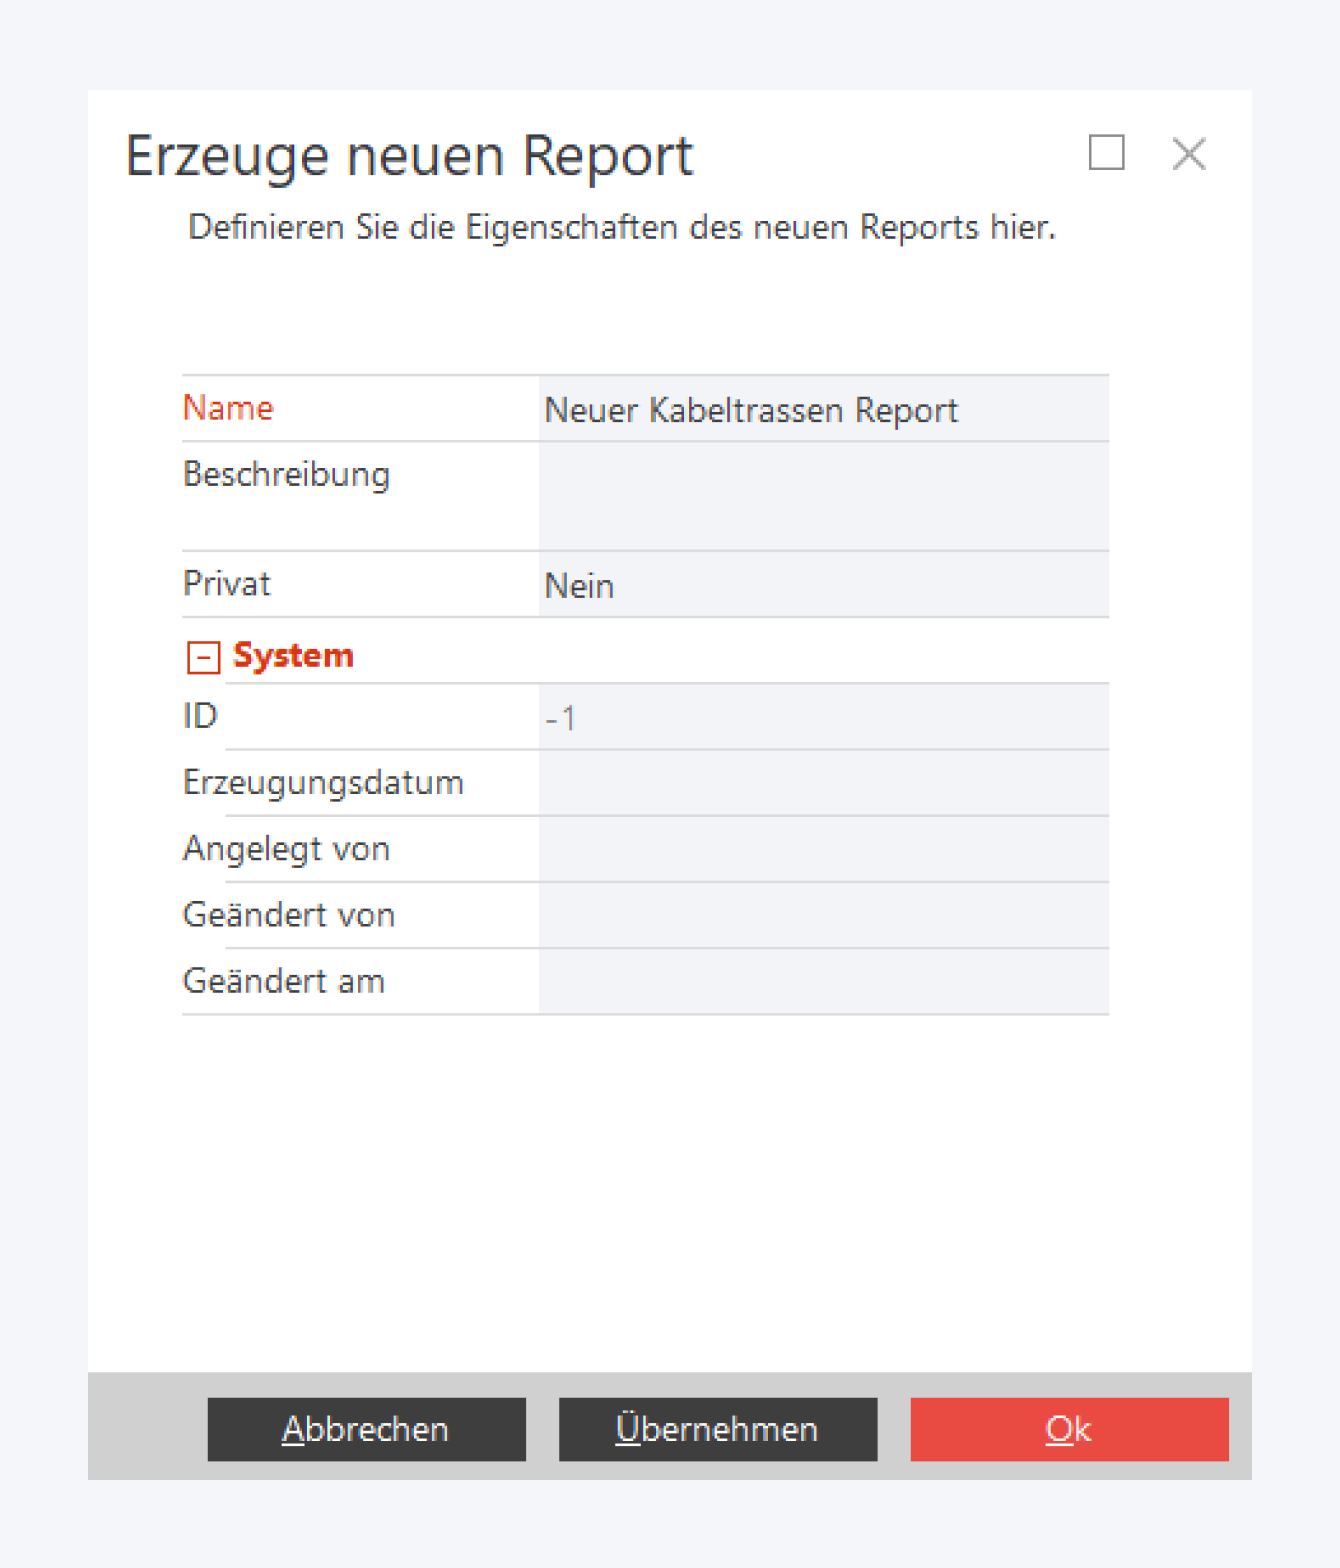This screenshot has width=1340, height=1568.
Task: Collapse the System section minus icon
Action: pyautogui.click(x=203, y=657)
